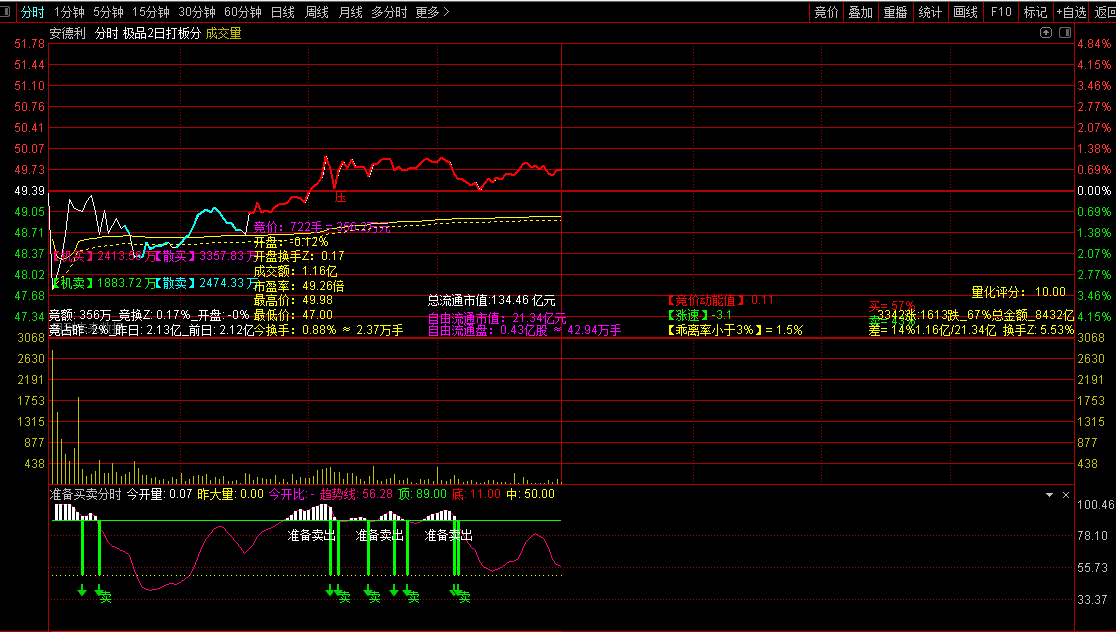The width and height of the screenshot is (1116, 632).
Task: Switch to the 1分钟 chart
Action: click(x=69, y=12)
